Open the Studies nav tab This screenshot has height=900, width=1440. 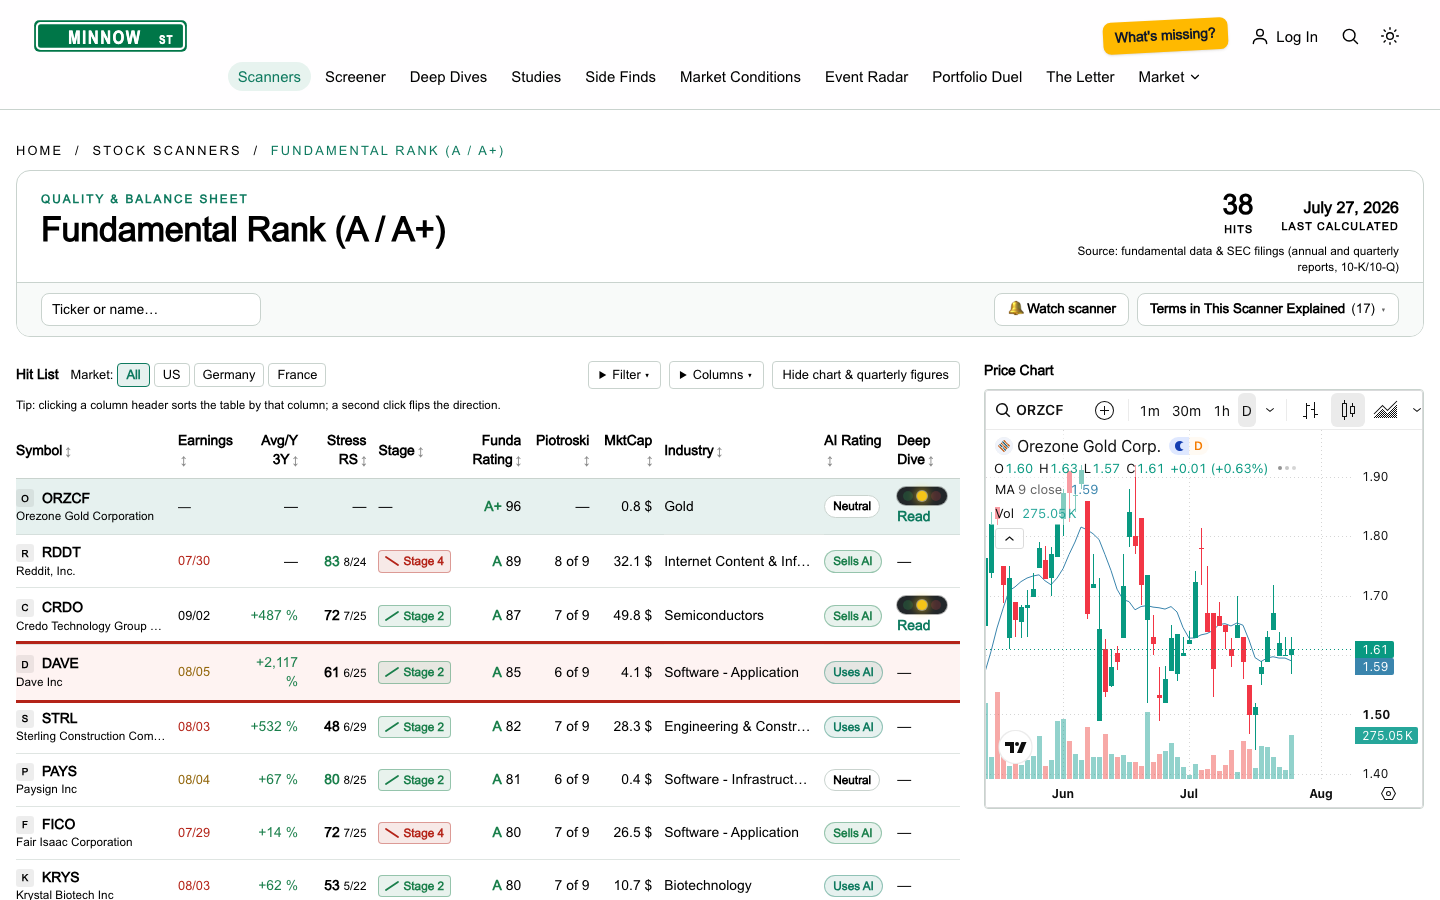(536, 77)
